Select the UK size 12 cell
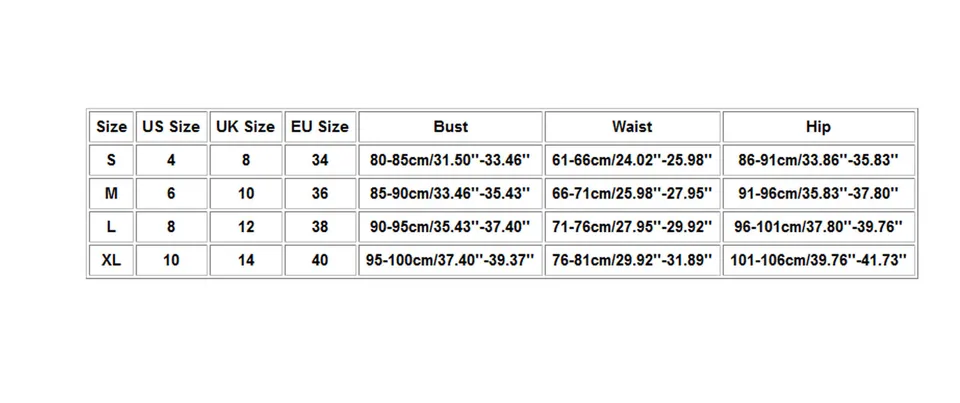 [x=246, y=227]
